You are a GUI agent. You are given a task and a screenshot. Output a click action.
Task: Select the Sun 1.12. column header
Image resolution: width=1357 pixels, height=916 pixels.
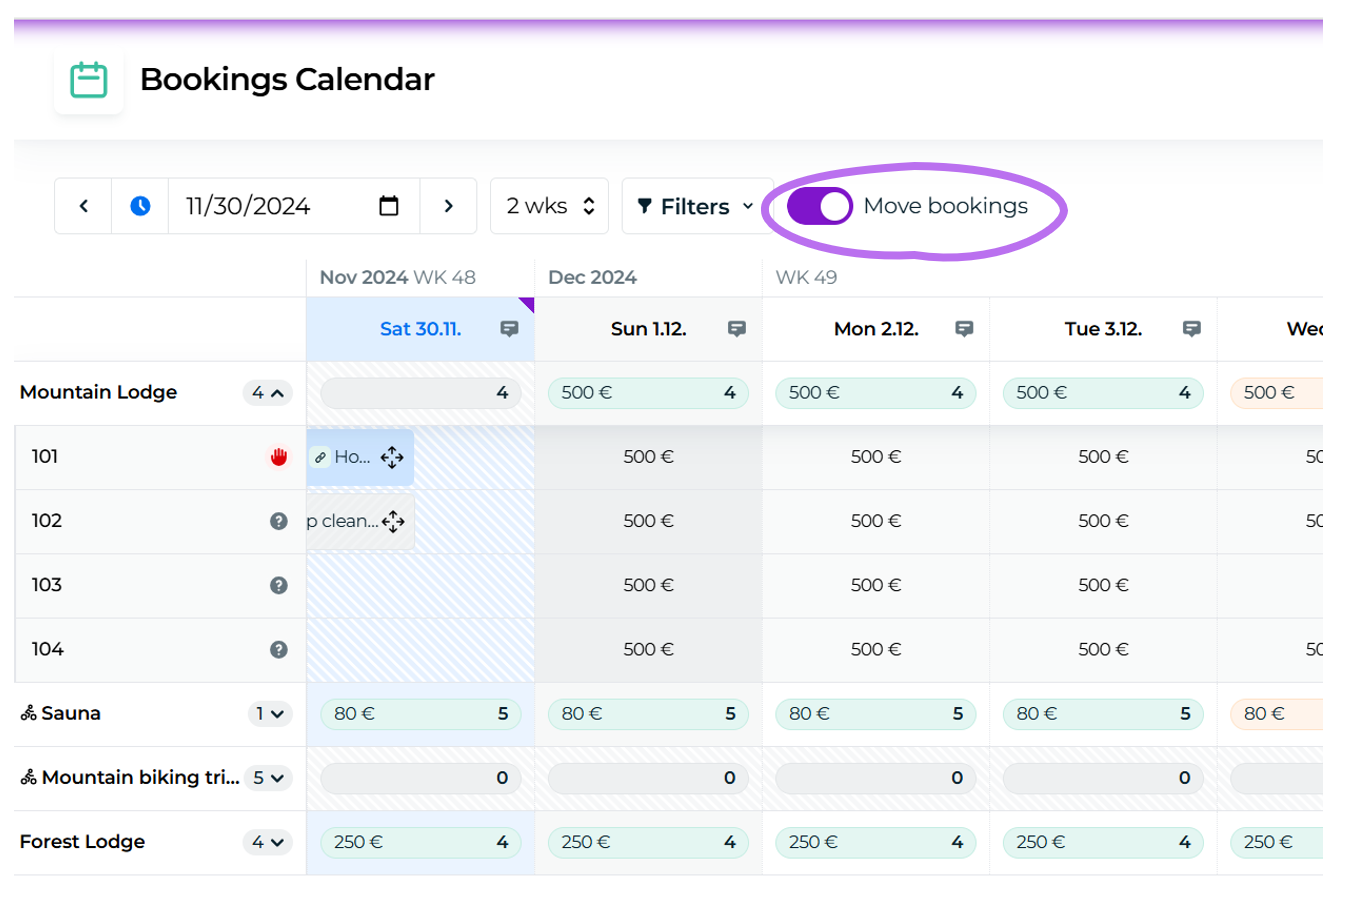[x=648, y=329]
